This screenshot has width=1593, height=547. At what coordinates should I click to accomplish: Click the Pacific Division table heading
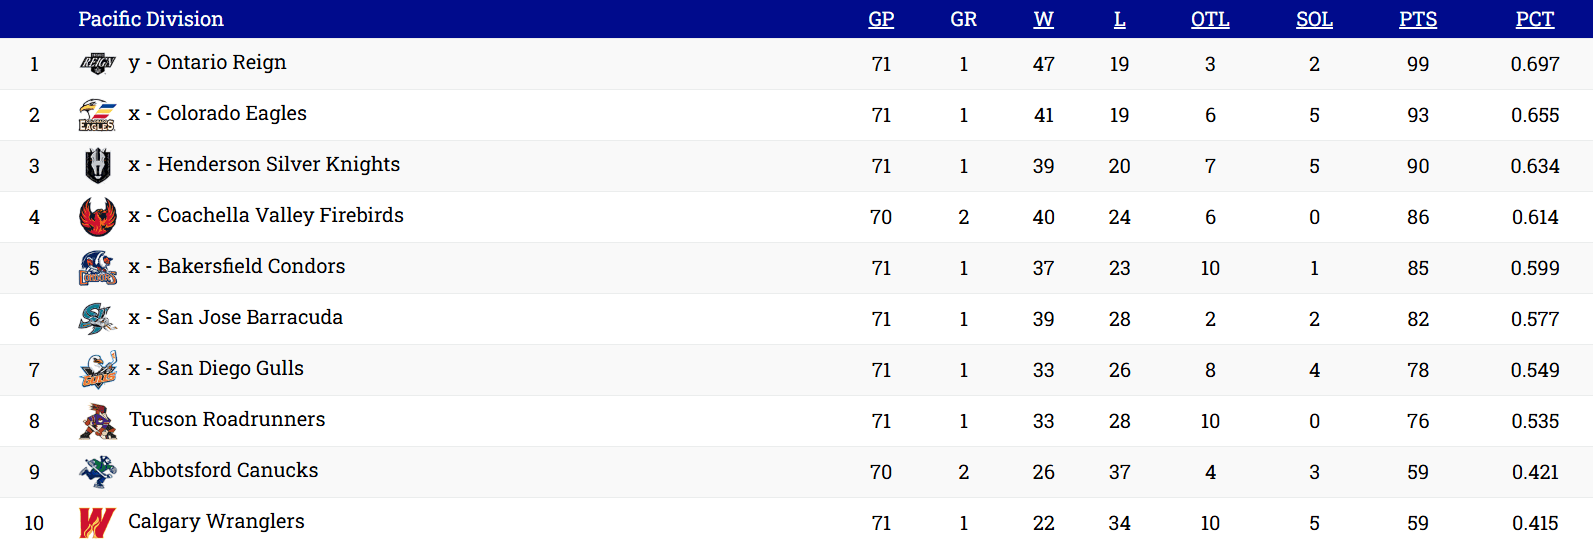coord(151,19)
